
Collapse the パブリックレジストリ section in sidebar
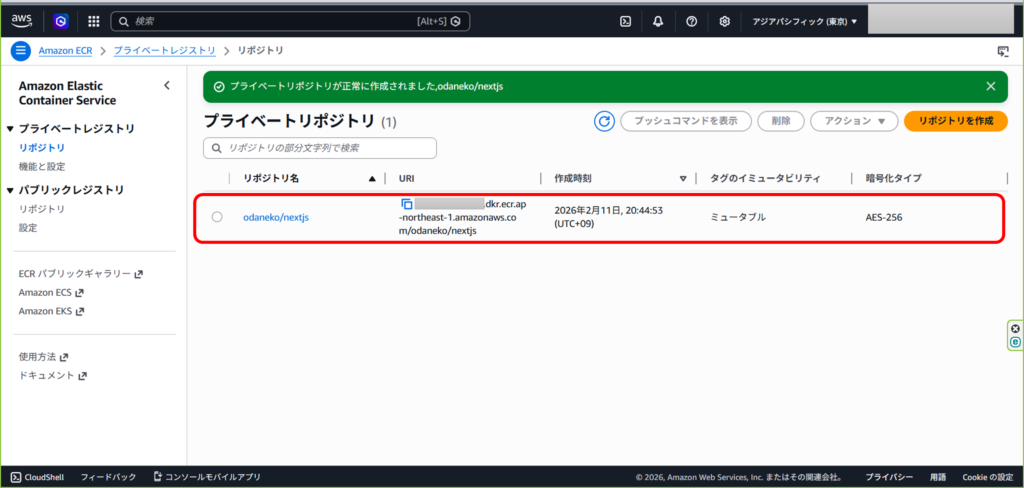11,190
